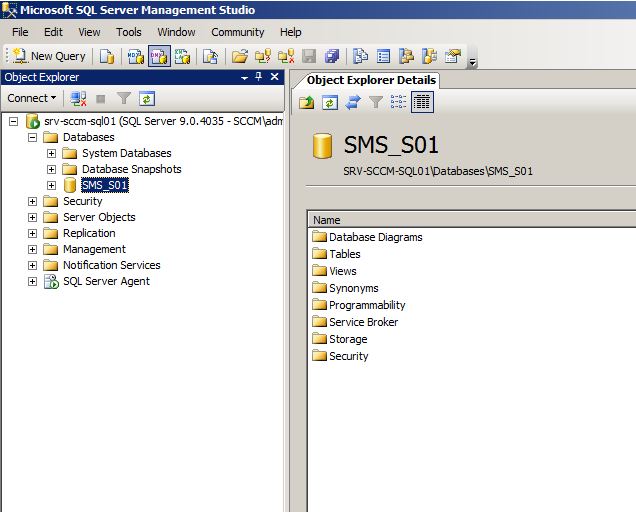Click the Analysis Services DMX Query icon
This screenshot has width=636, height=512.
pos(159,56)
